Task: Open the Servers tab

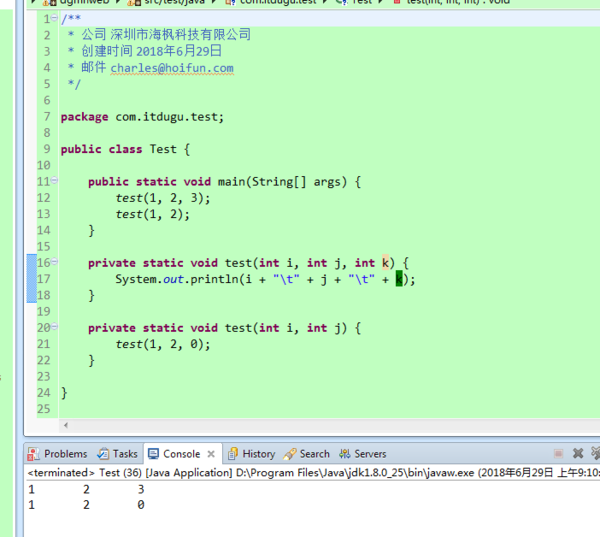Action: (362, 454)
